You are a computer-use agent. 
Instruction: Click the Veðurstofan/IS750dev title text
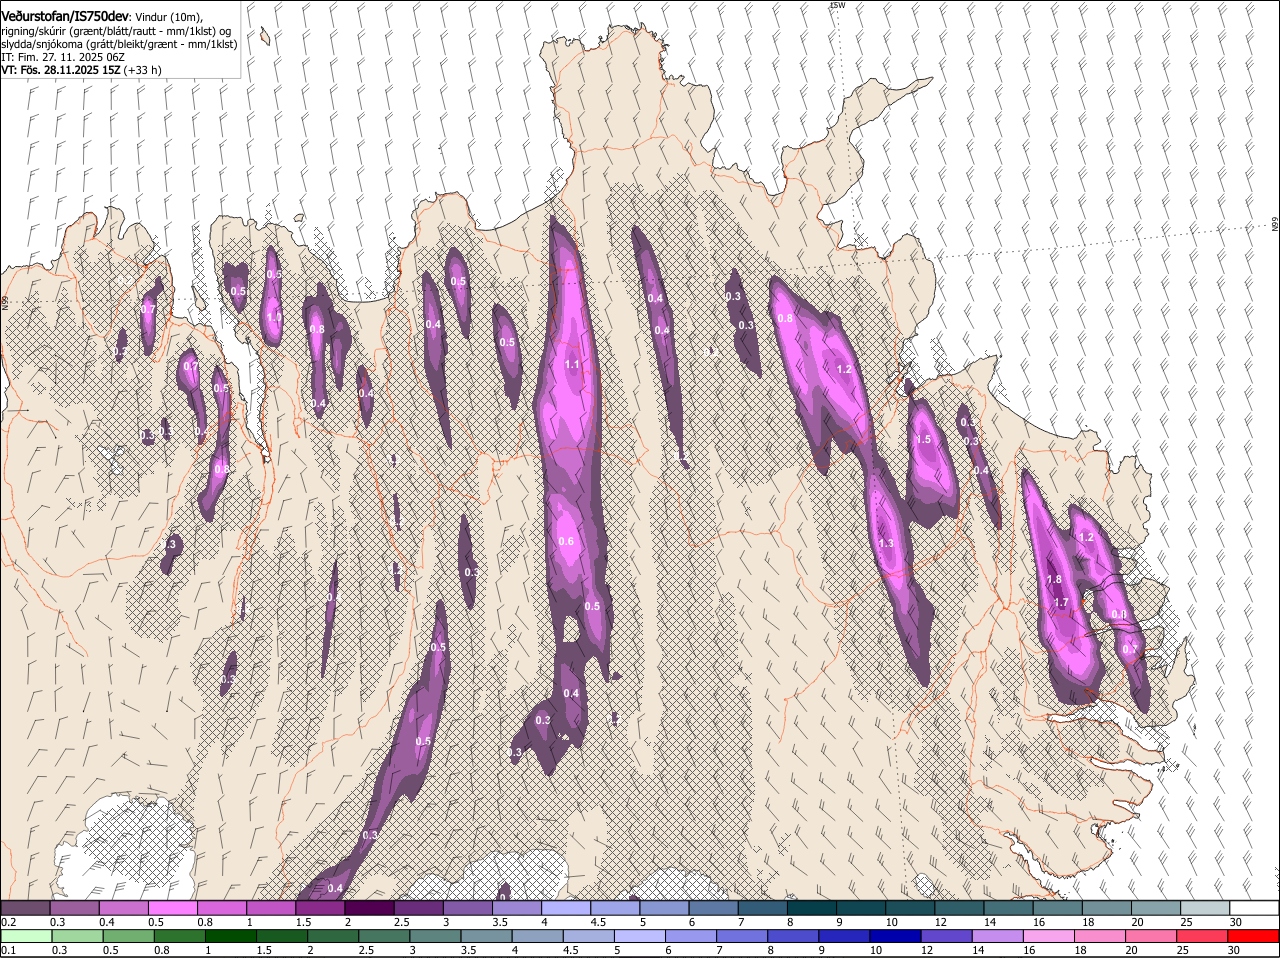click(x=65, y=16)
